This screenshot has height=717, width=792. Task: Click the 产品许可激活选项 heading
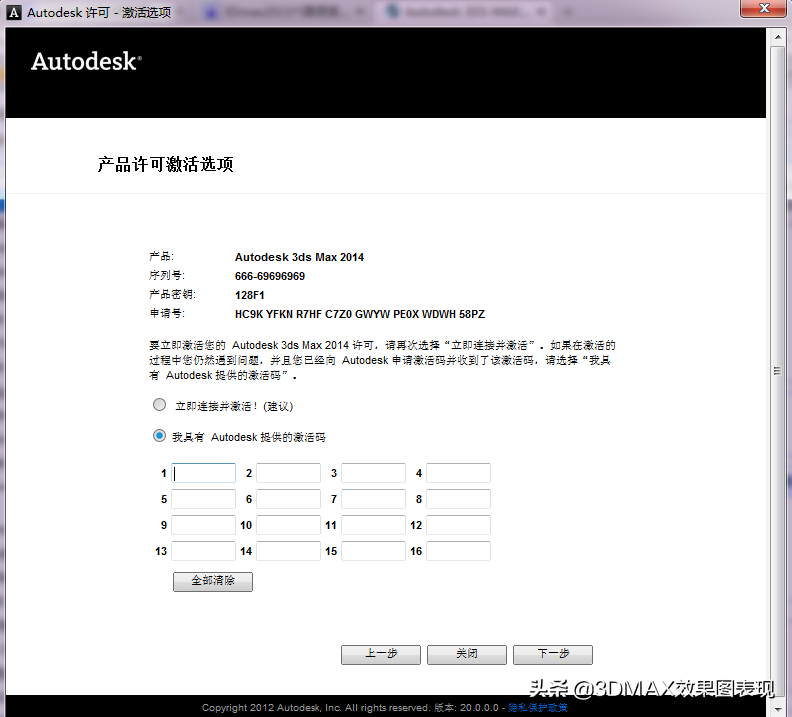click(166, 165)
